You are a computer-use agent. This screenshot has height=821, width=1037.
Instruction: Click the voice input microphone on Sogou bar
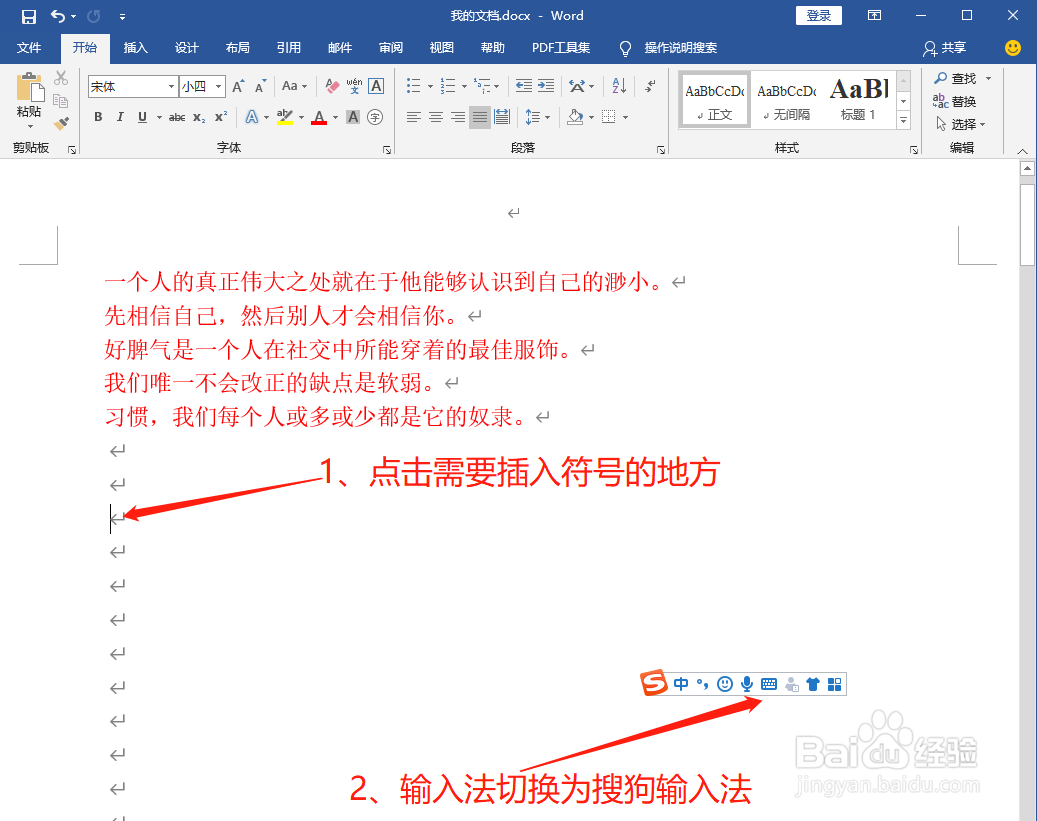[x=747, y=683]
